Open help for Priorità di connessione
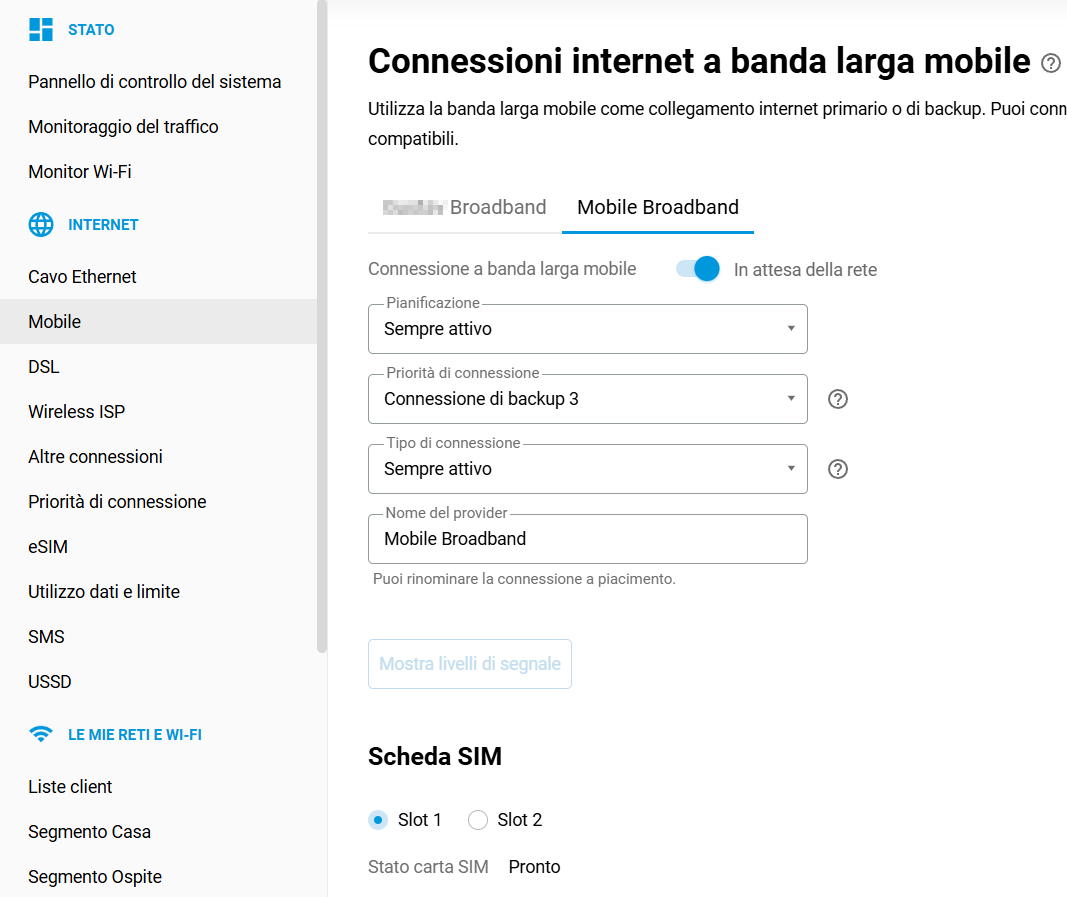The image size is (1067, 897). [x=838, y=399]
